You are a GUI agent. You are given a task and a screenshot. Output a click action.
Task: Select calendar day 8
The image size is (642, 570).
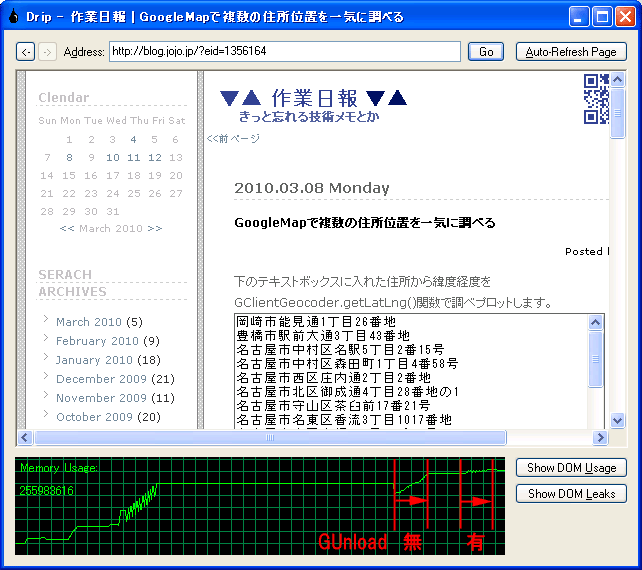[x=69, y=158]
